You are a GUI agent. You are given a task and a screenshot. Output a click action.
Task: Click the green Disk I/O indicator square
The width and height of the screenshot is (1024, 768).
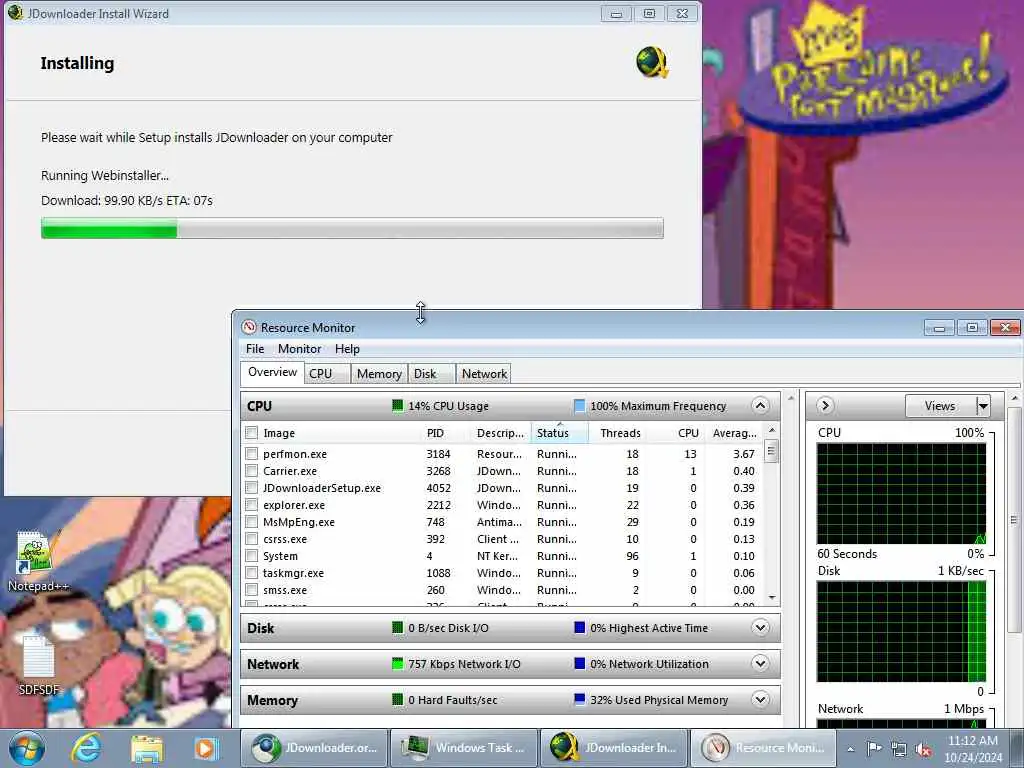click(397, 628)
